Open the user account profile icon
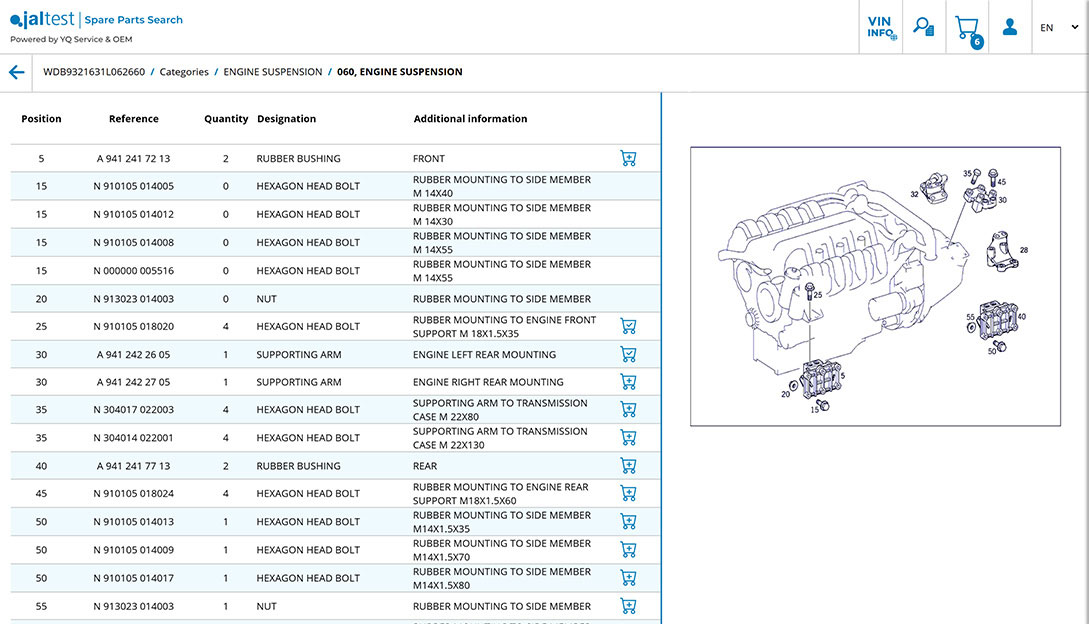The image size is (1089, 624). coord(1010,27)
